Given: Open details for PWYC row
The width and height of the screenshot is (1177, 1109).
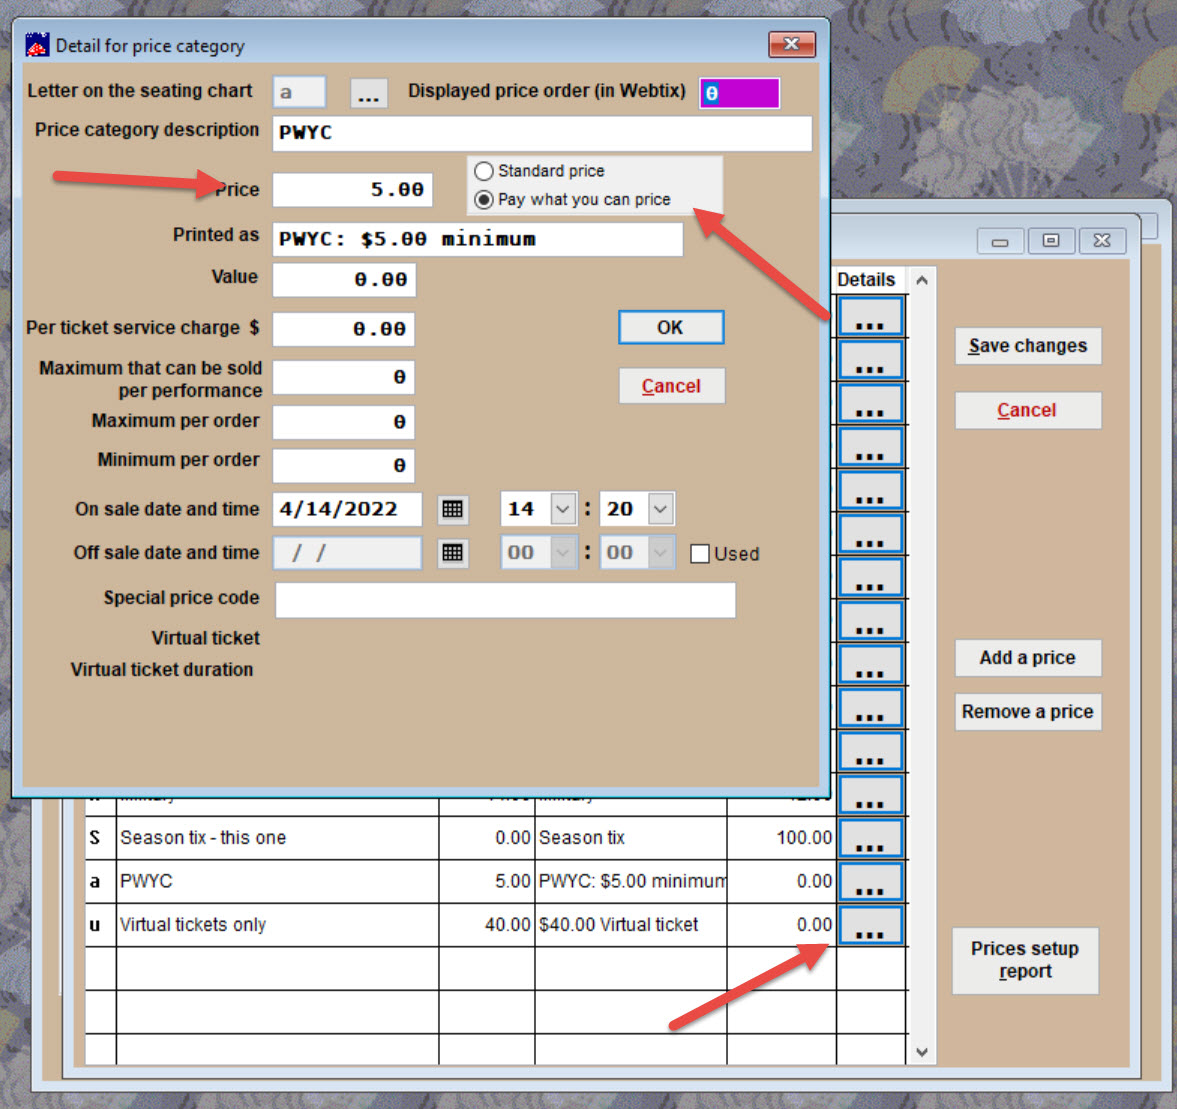Looking at the screenshot, I should click(x=870, y=881).
